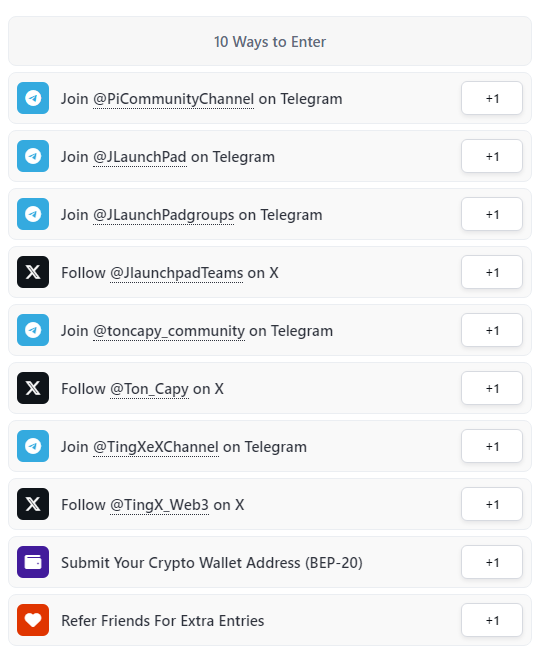The image size is (540, 652).
Task: Claim +1 for joining JLaunchPad Telegram
Action: pyautogui.click(x=492, y=156)
